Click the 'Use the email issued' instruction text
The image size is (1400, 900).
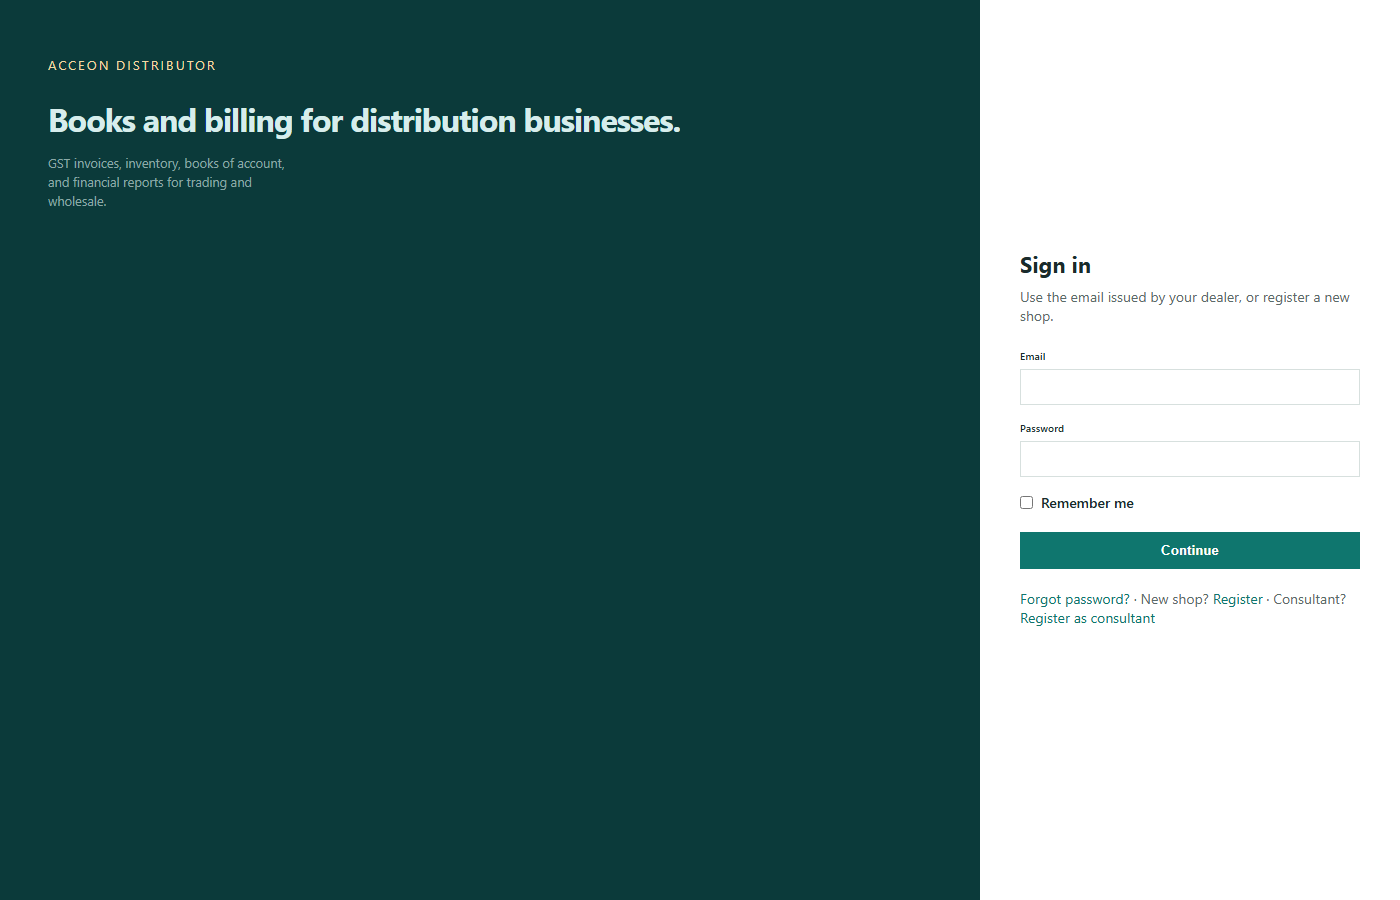pyautogui.click(x=1185, y=307)
